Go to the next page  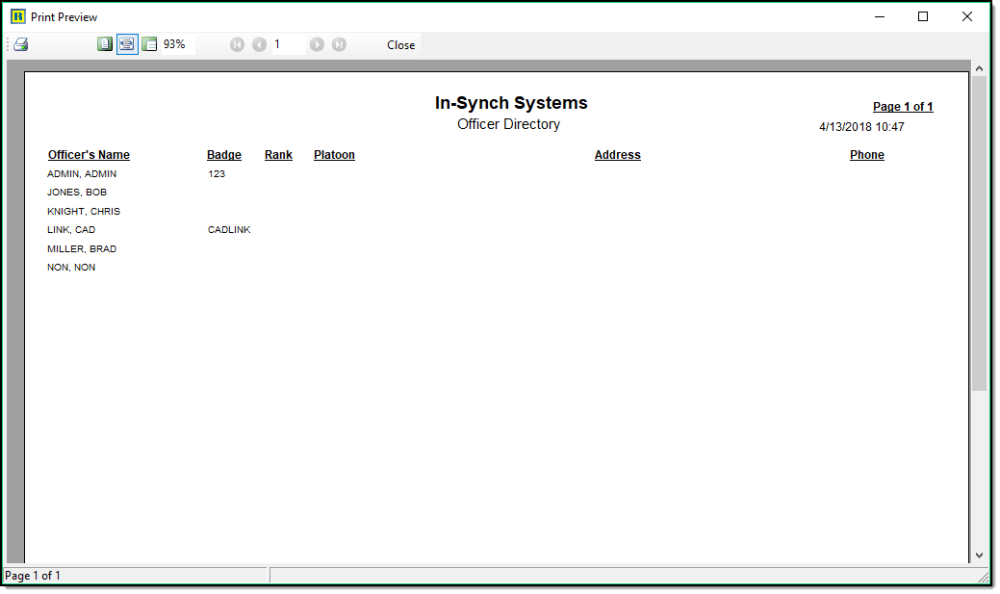(317, 45)
